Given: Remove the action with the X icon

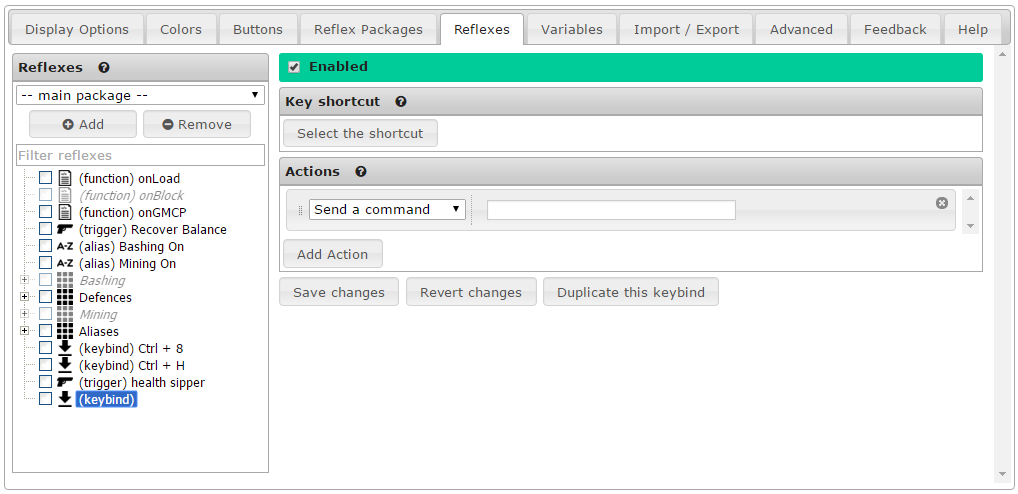Looking at the screenshot, I should coord(941,203).
